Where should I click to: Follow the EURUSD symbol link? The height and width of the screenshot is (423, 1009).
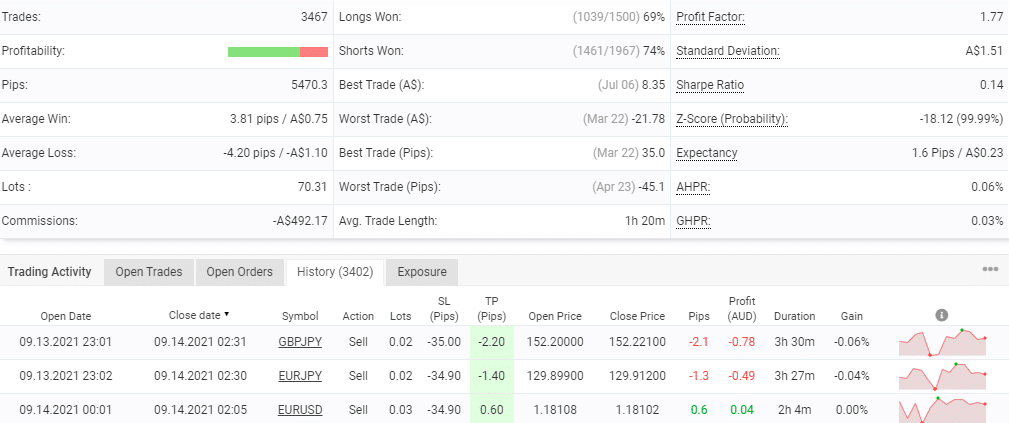click(x=300, y=409)
